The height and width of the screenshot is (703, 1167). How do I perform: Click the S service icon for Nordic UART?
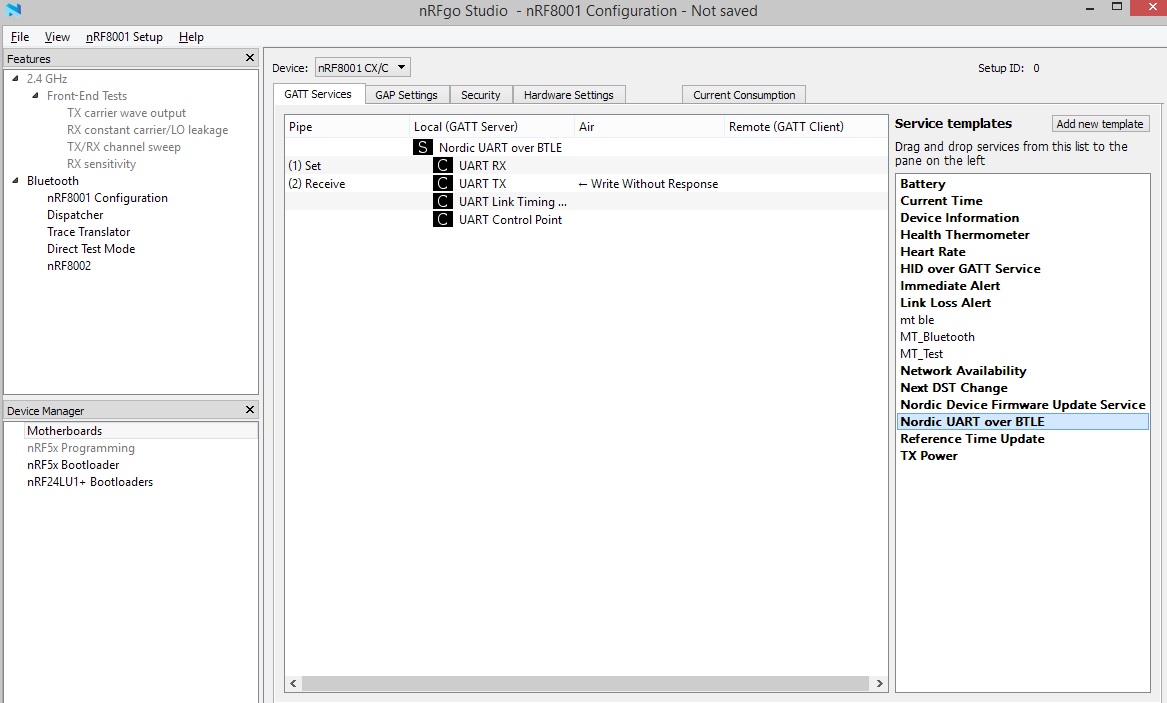tap(423, 147)
